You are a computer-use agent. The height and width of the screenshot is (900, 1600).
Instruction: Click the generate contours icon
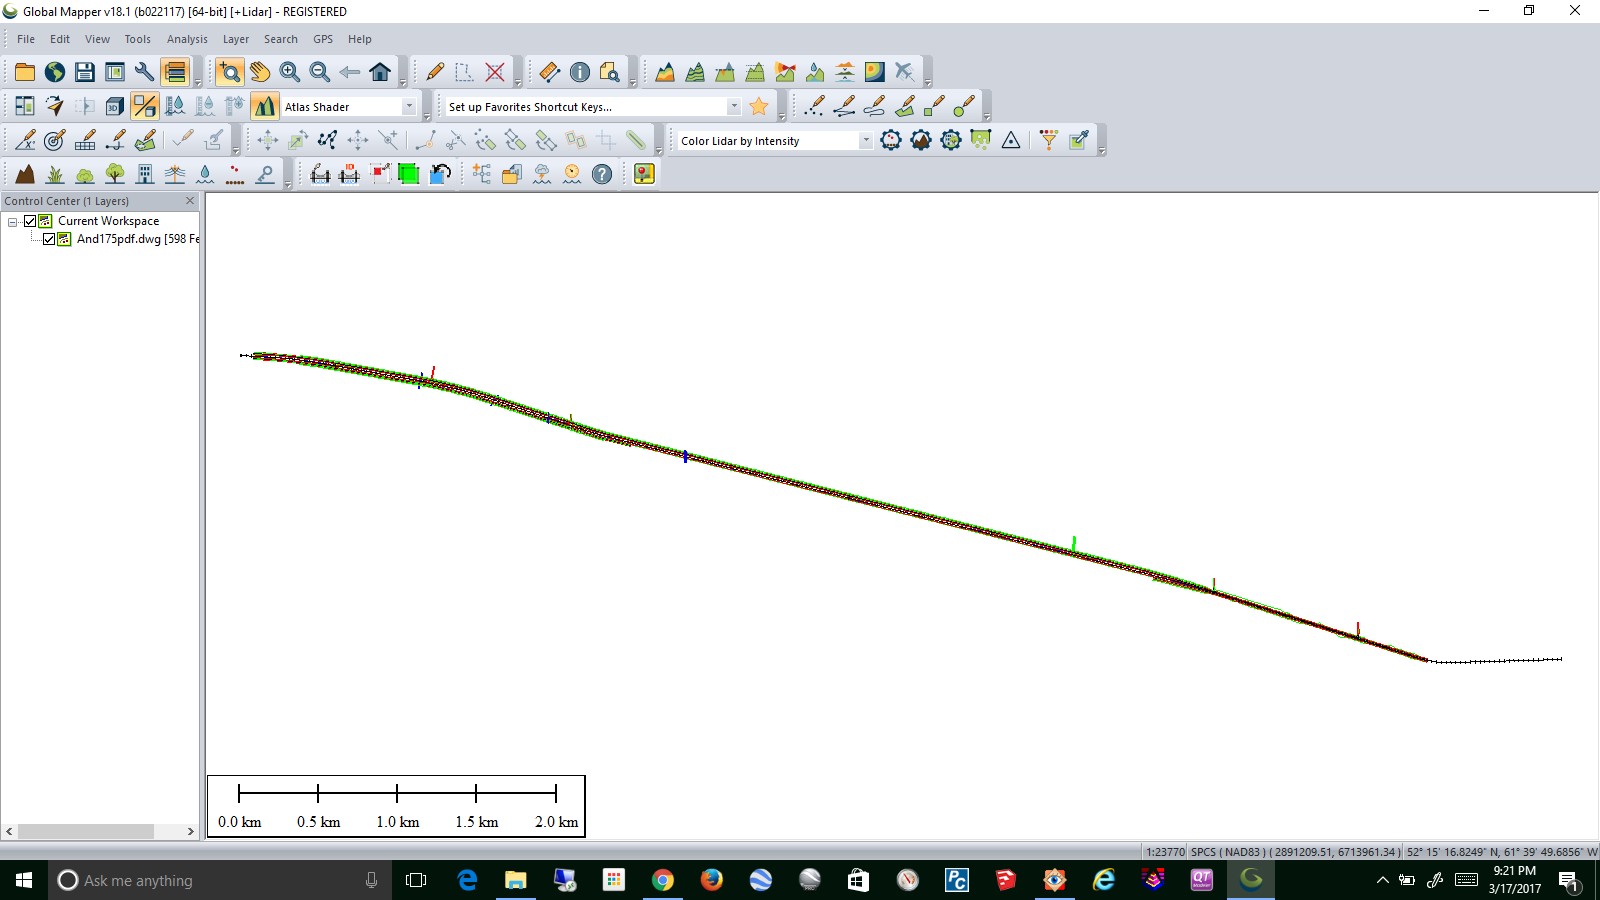[x=695, y=72]
